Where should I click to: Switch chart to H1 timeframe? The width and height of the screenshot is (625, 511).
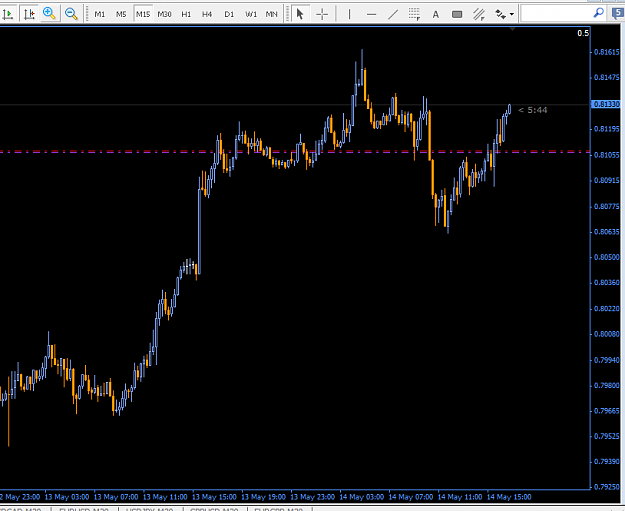coord(186,14)
